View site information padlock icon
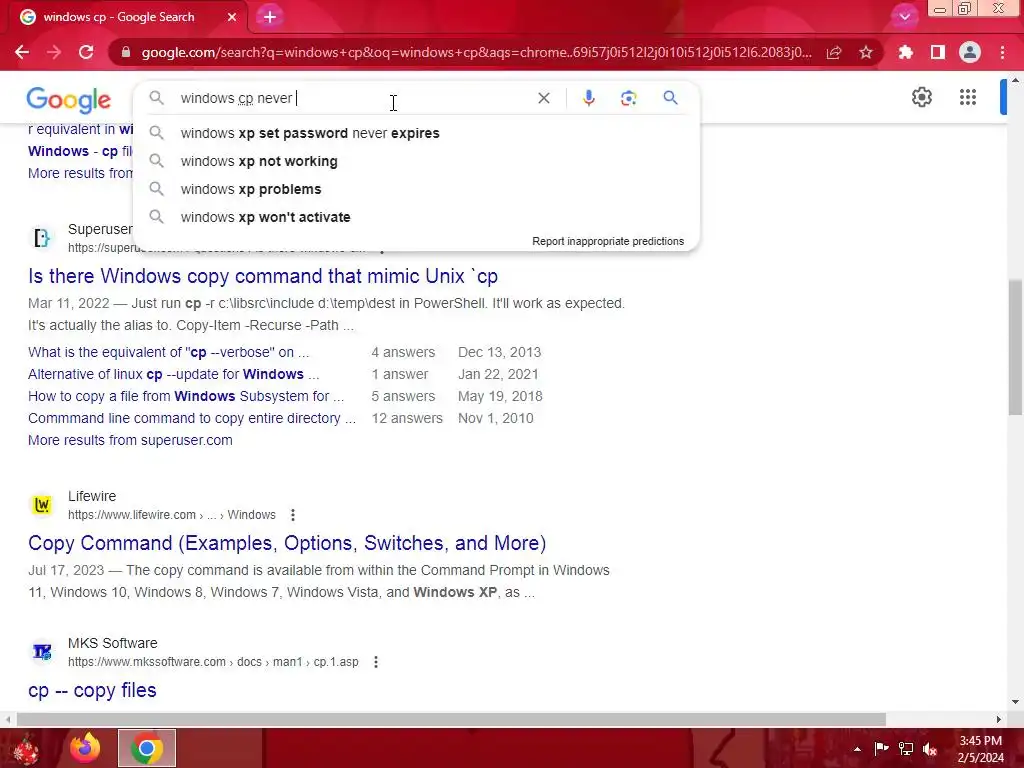Viewport: 1024px width, 768px height. (x=125, y=52)
